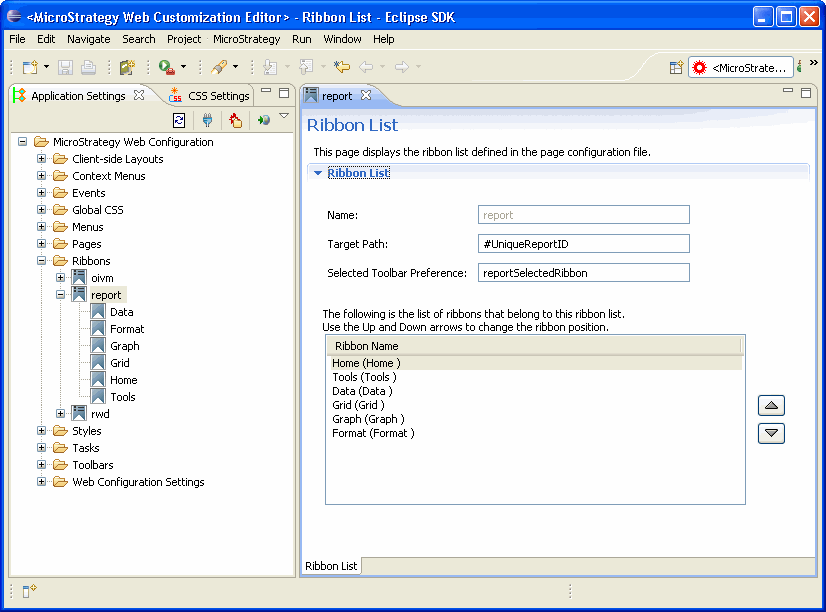Click the Back navigation arrow icon
Screen dimensions: 826x612
366,67
